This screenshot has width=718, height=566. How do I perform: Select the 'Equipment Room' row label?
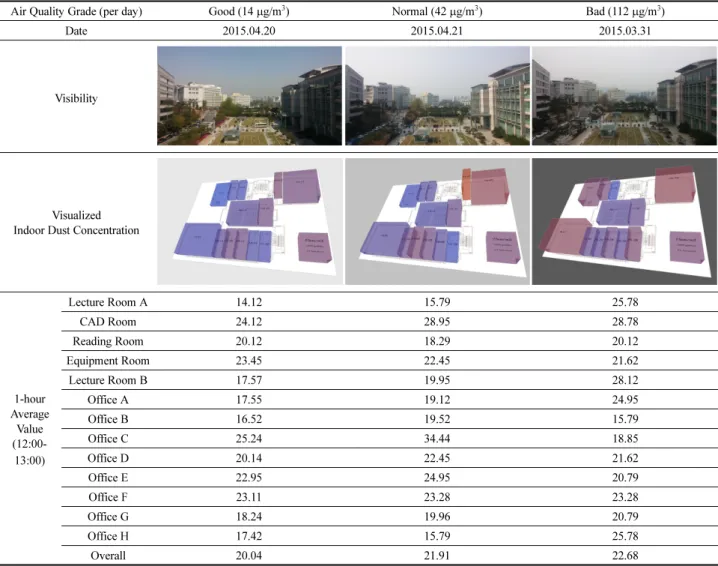[108, 361]
